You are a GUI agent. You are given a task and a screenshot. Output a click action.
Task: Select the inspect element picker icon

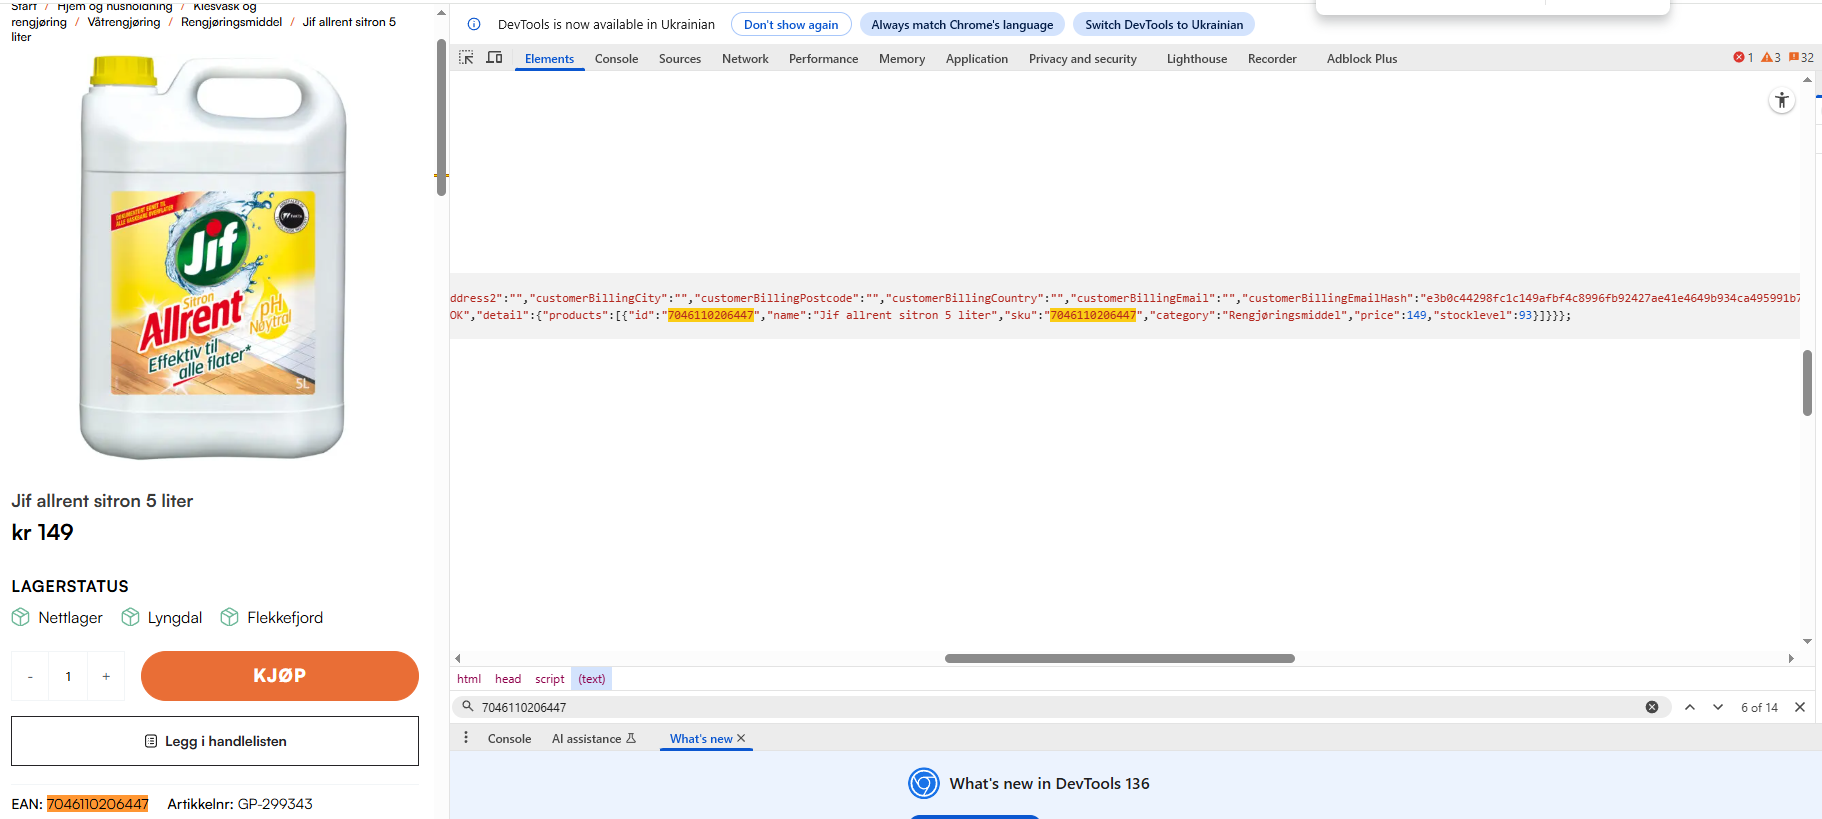tap(466, 58)
